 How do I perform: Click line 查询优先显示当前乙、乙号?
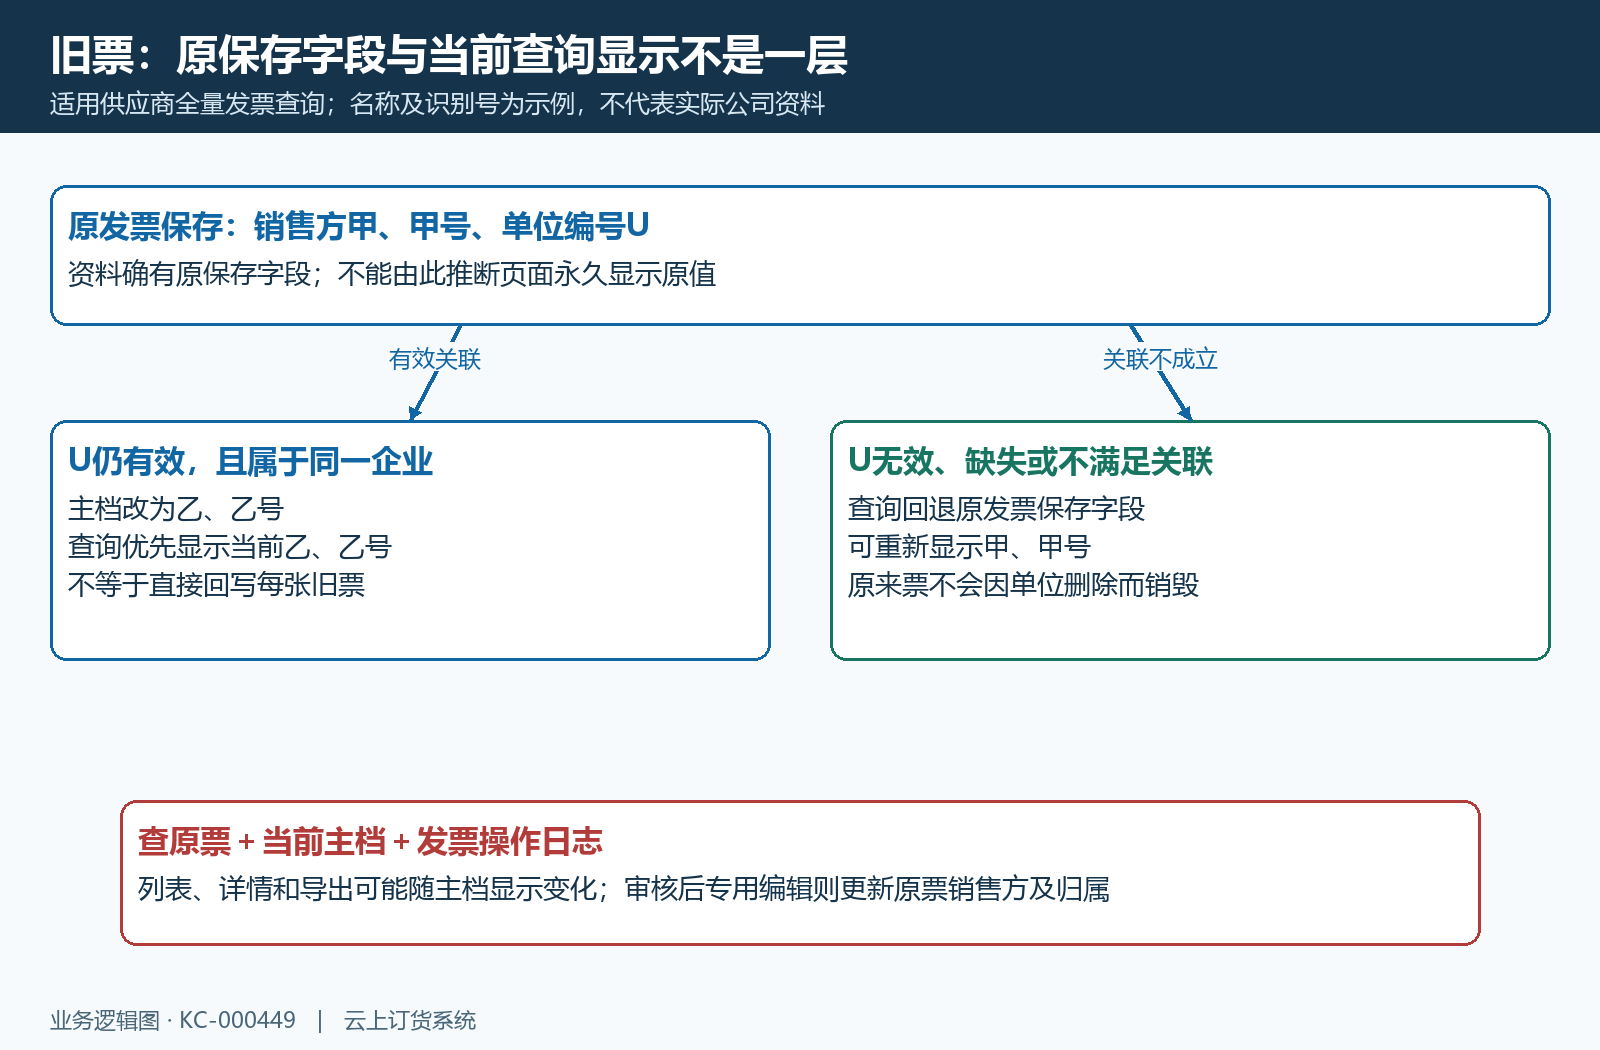tap(230, 547)
